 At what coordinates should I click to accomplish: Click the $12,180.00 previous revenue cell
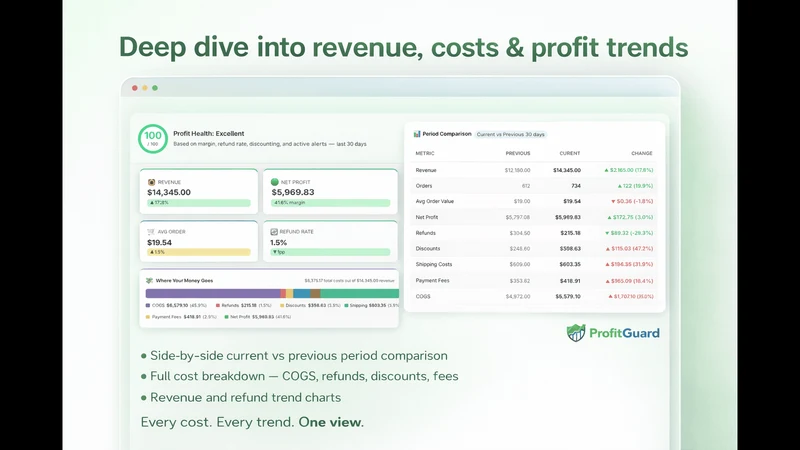(x=517, y=170)
